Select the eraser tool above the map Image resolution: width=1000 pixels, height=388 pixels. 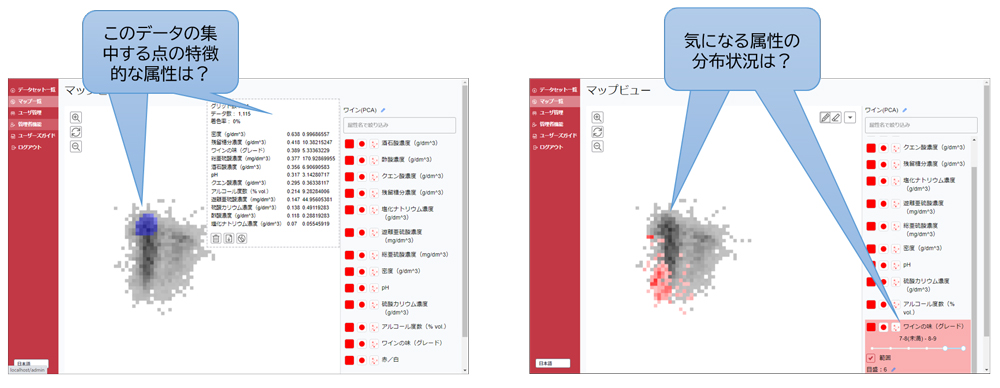point(835,117)
